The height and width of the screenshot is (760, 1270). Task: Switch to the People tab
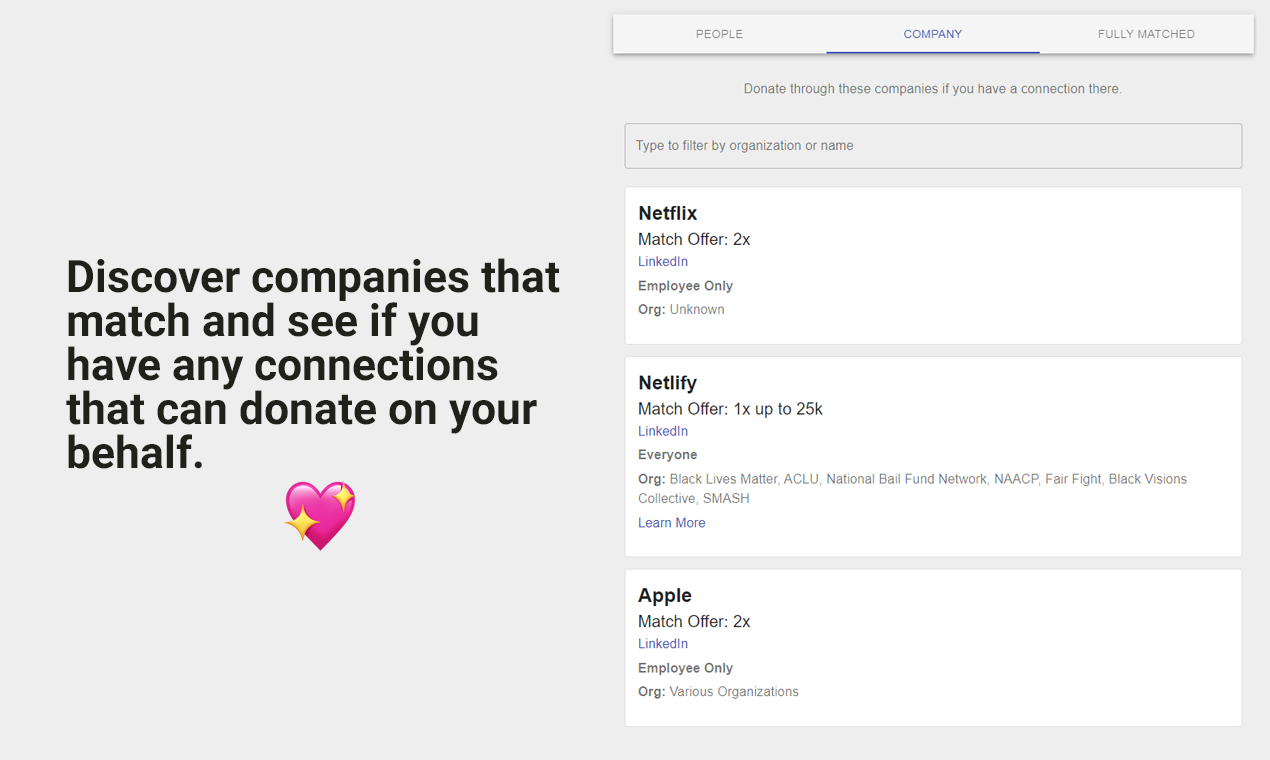click(x=719, y=34)
